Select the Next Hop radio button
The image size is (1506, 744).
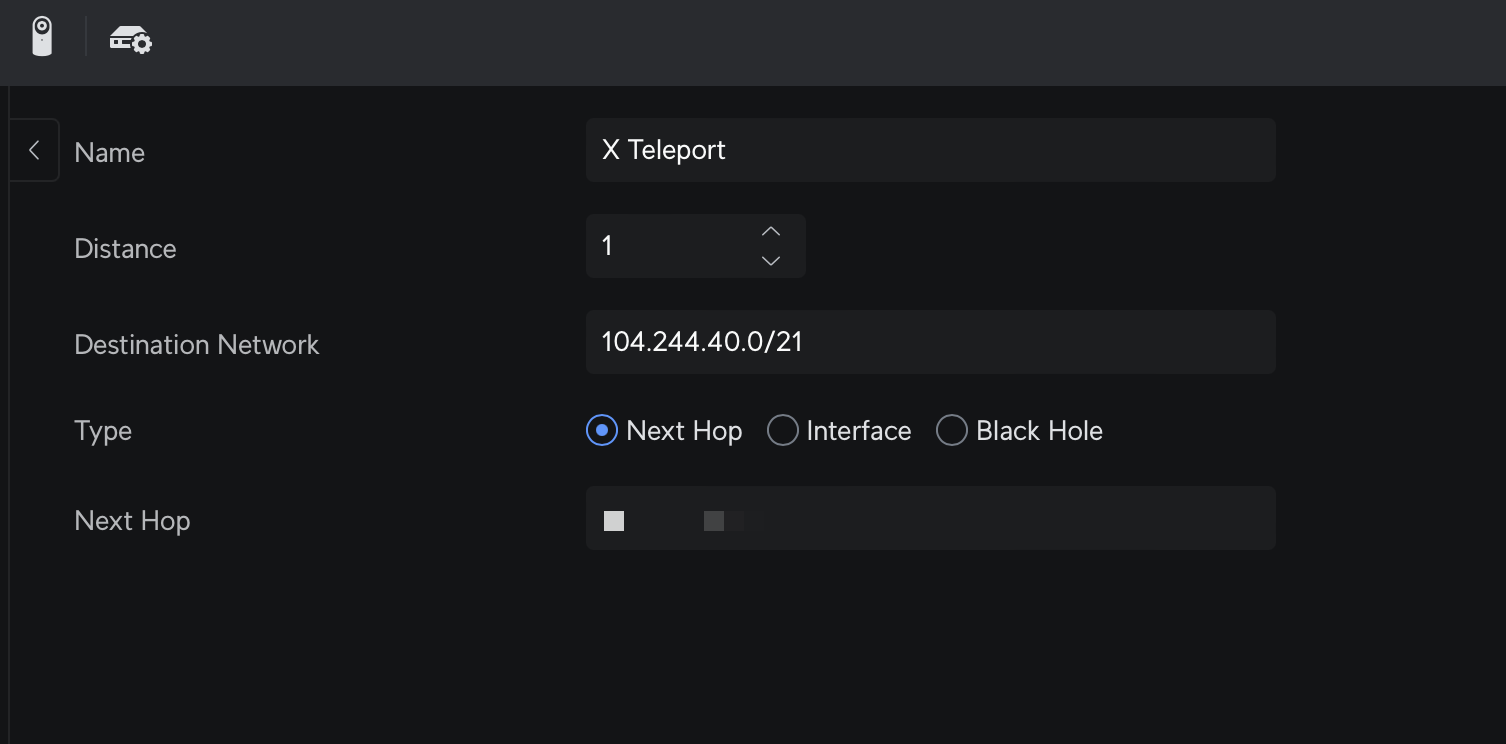pyautogui.click(x=602, y=431)
